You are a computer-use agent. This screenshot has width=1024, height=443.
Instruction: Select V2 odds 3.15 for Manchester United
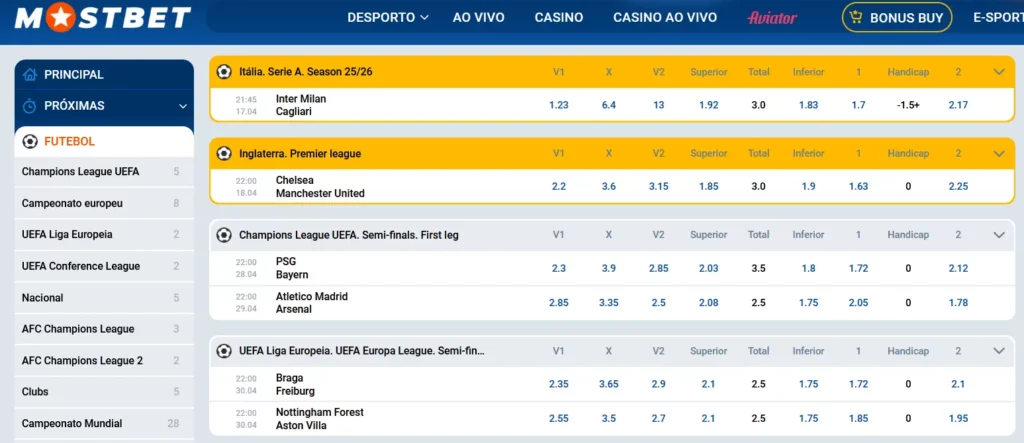click(658, 187)
